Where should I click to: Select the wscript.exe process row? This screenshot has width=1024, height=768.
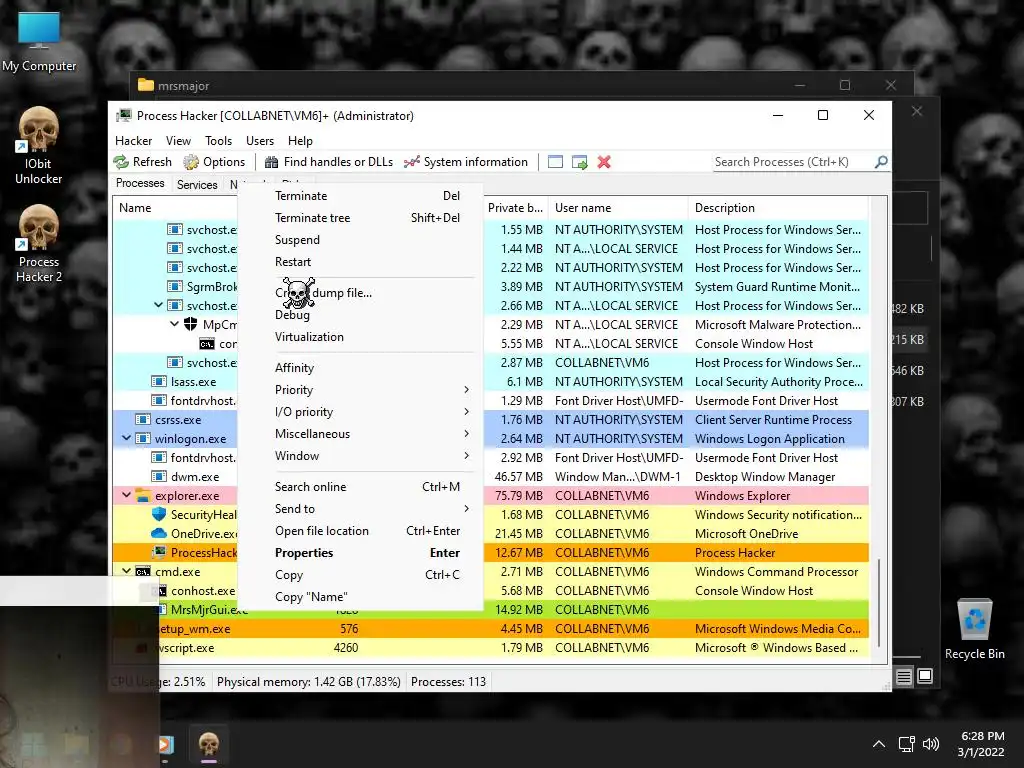(x=490, y=648)
